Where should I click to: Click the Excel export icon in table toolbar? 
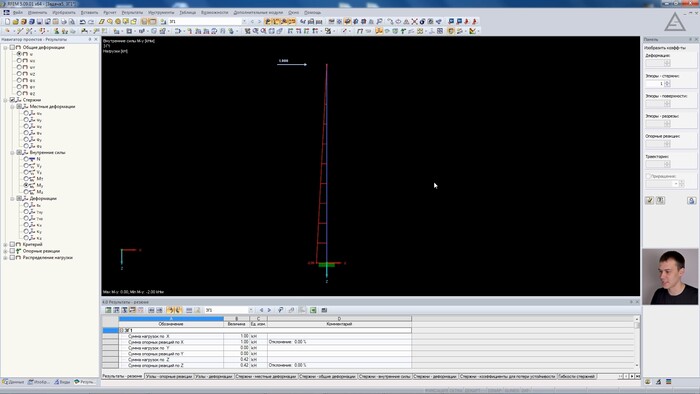[x=313, y=310]
